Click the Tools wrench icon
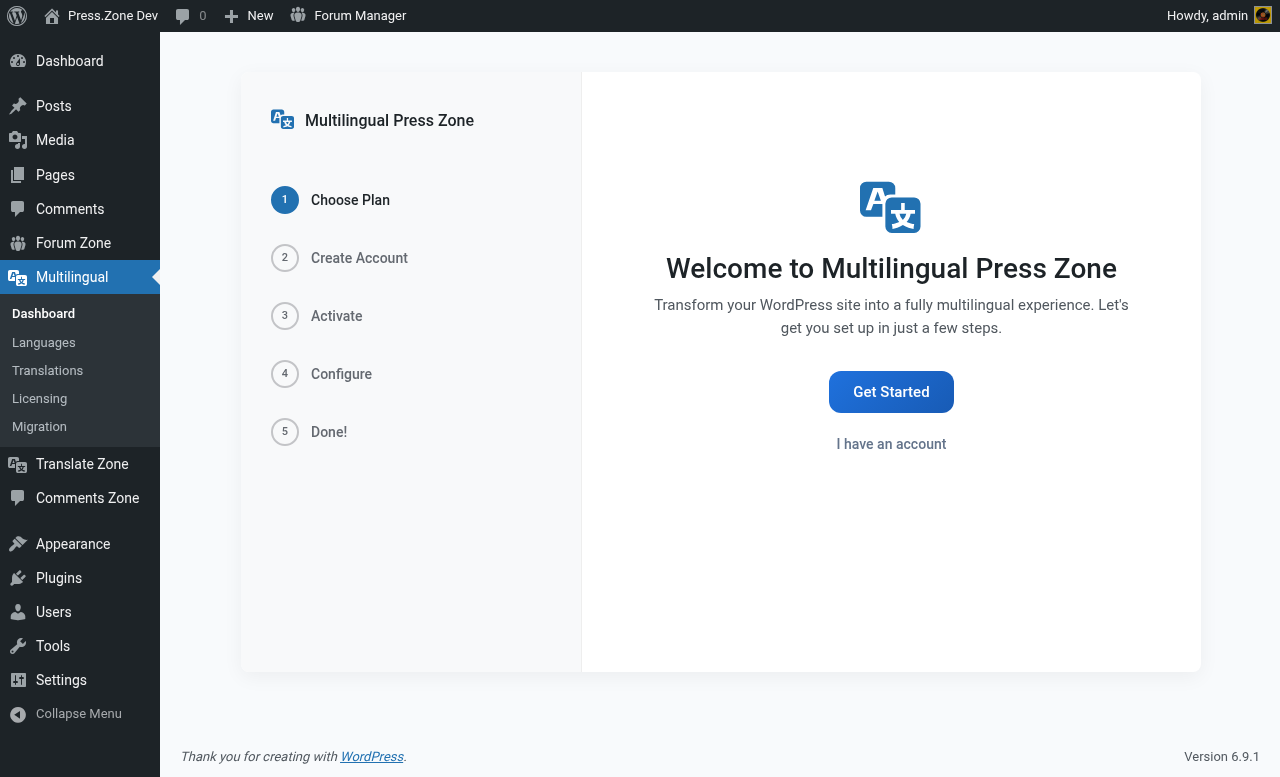The width and height of the screenshot is (1280, 777). point(18,646)
